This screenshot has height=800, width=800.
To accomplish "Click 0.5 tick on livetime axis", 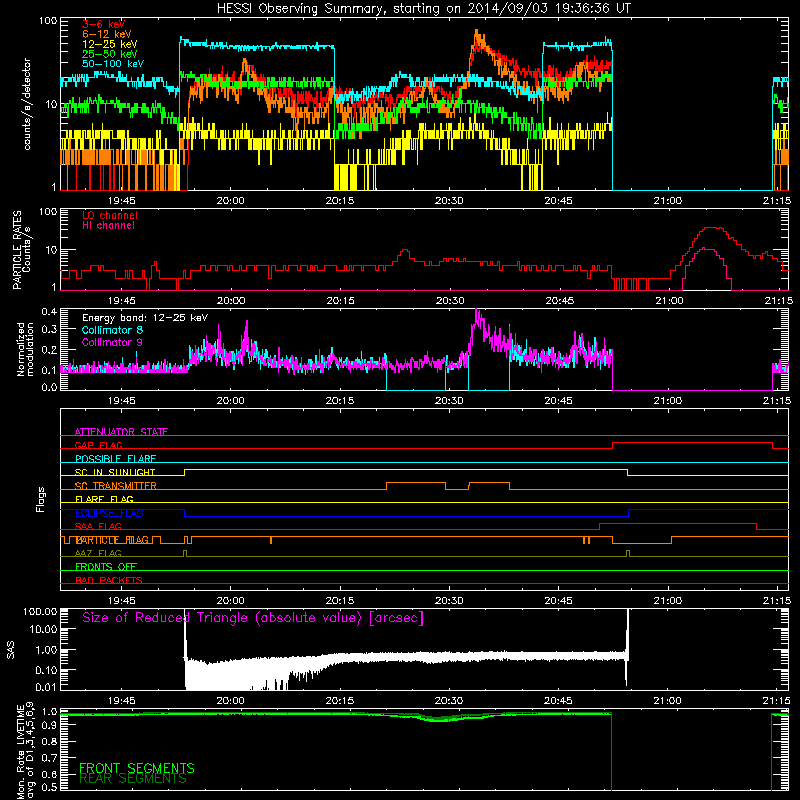I will (x=49, y=787).
